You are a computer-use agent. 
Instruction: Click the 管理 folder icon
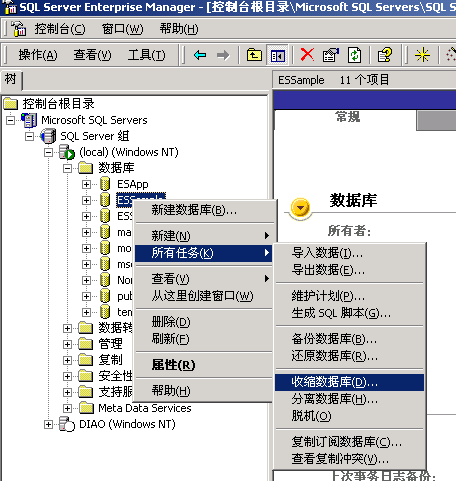click(86, 344)
